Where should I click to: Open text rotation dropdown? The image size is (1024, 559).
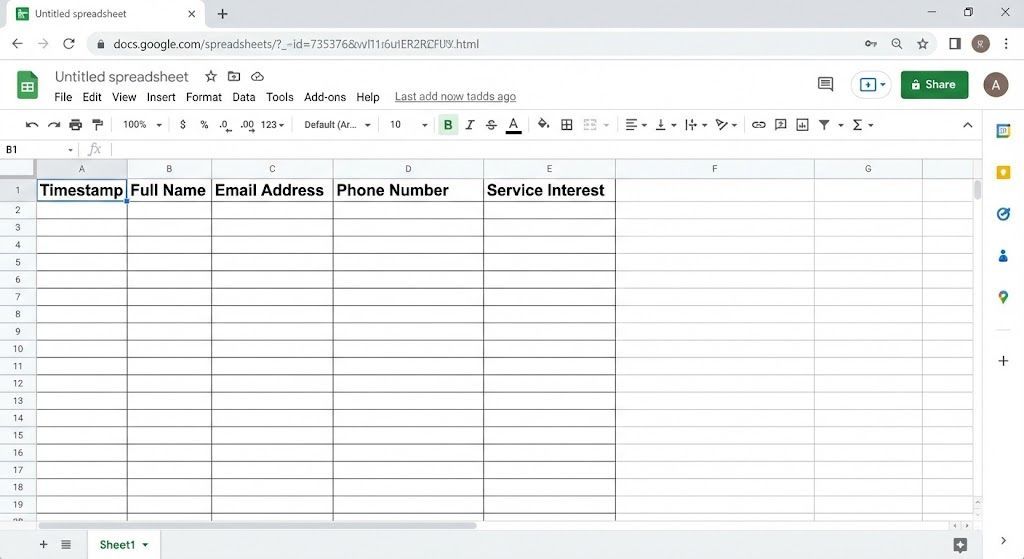(x=726, y=125)
